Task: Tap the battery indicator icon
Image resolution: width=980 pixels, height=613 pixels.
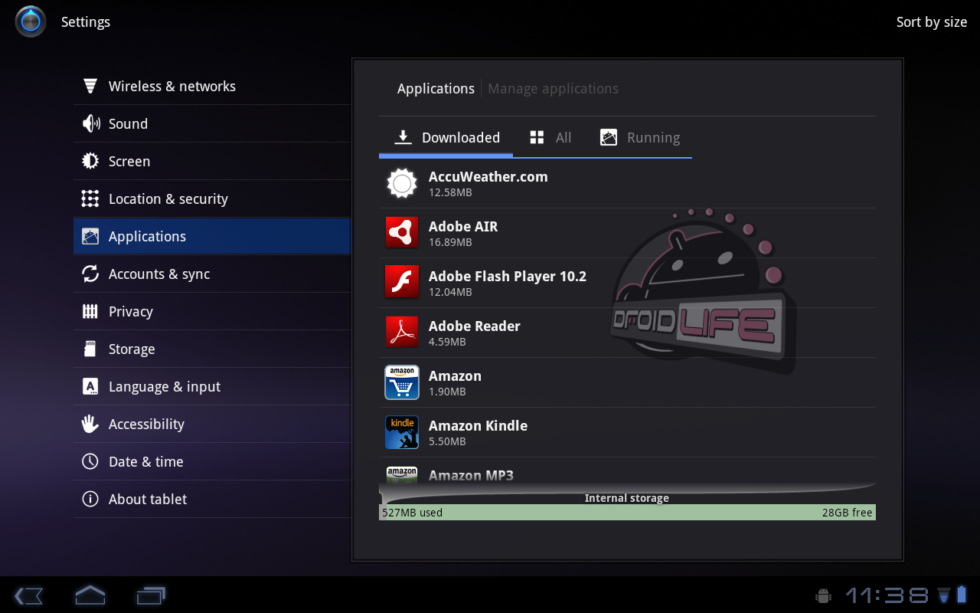Action: tap(961, 594)
